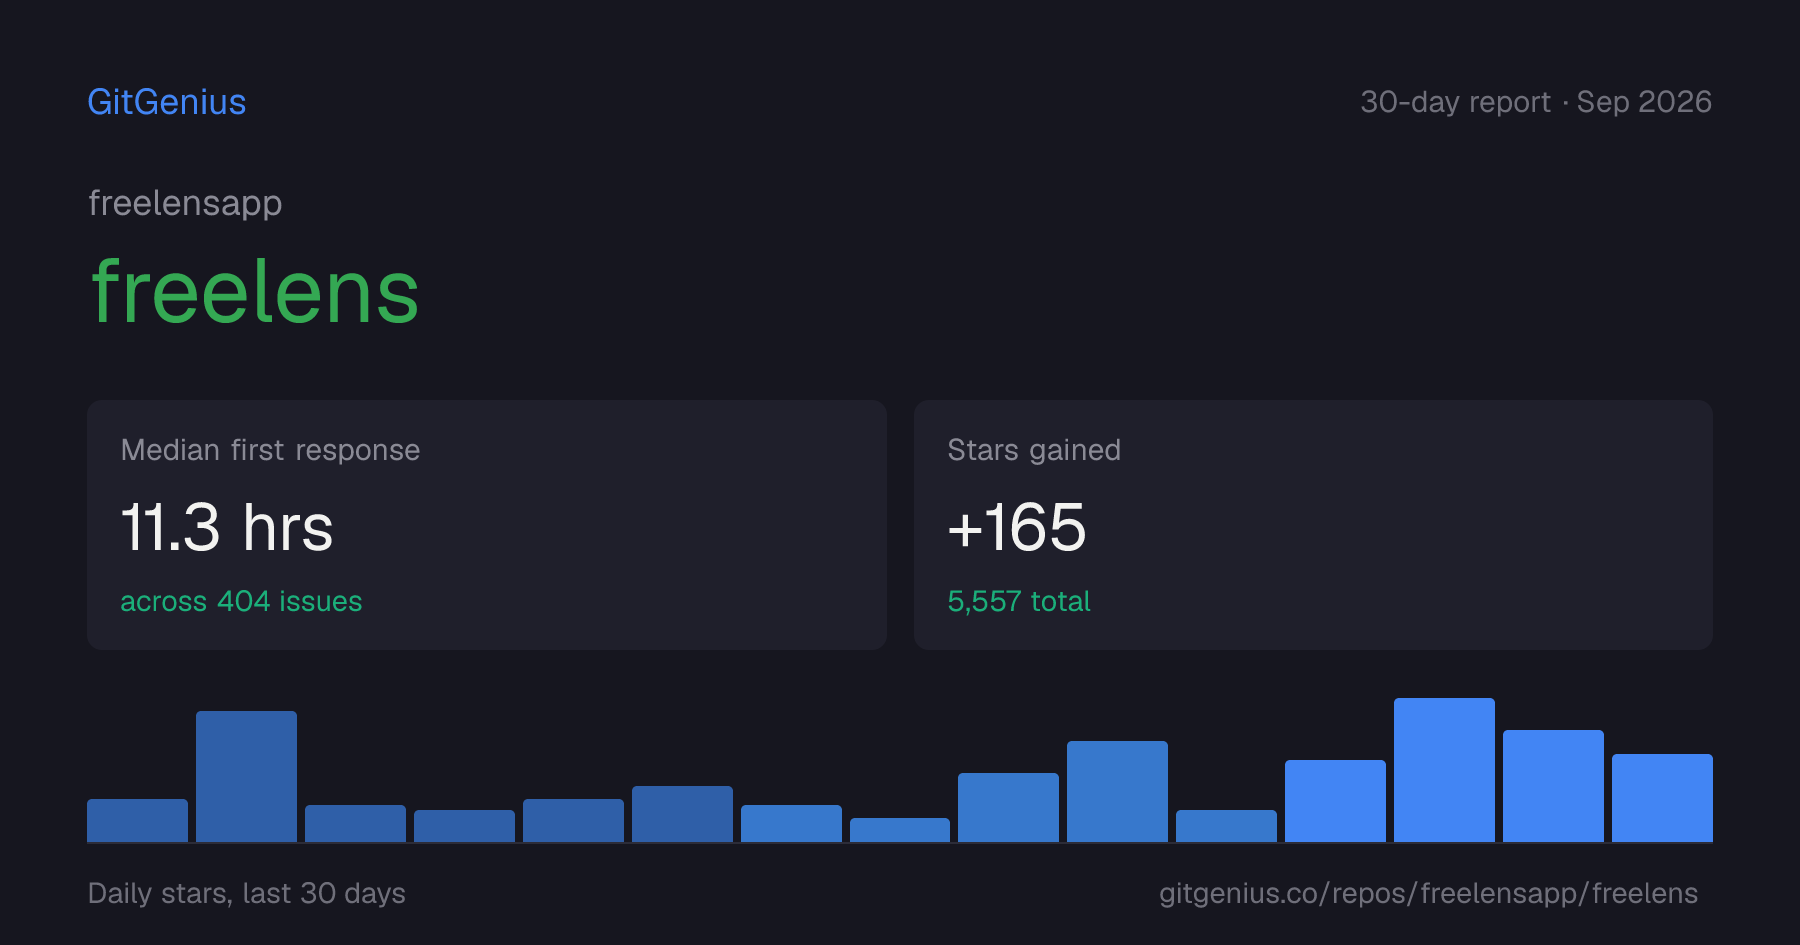Click the 30-day report Sep 2026 label
The width and height of the screenshot is (1800, 945).
pos(1536,102)
